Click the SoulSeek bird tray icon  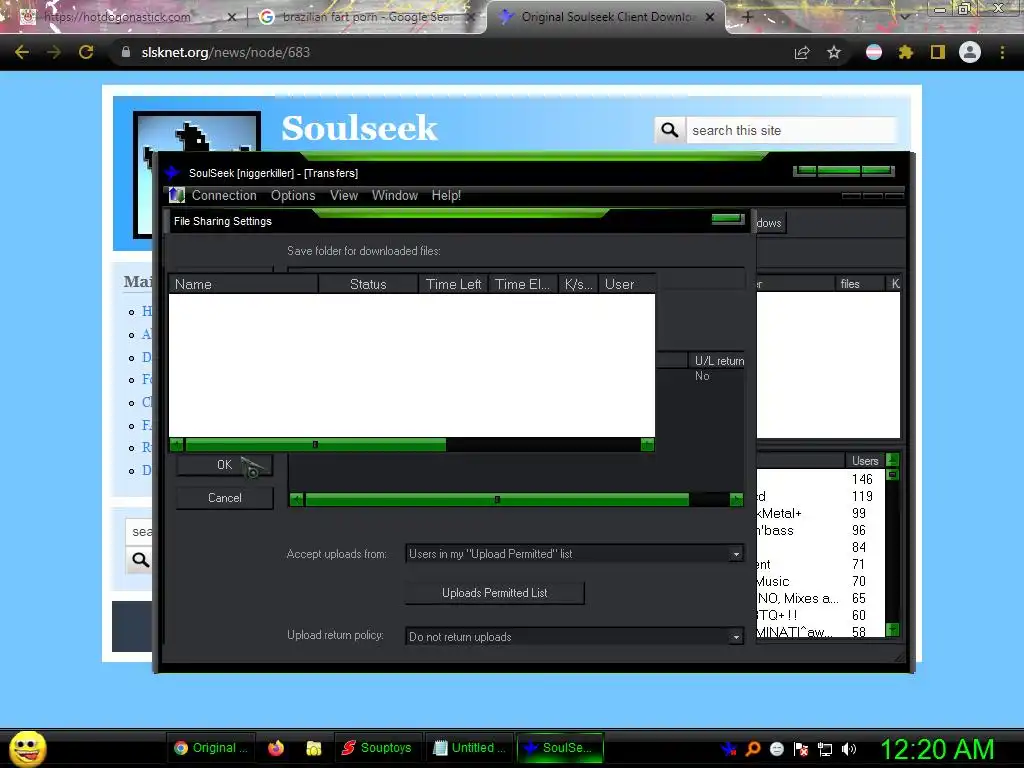(x=729, y=749)
